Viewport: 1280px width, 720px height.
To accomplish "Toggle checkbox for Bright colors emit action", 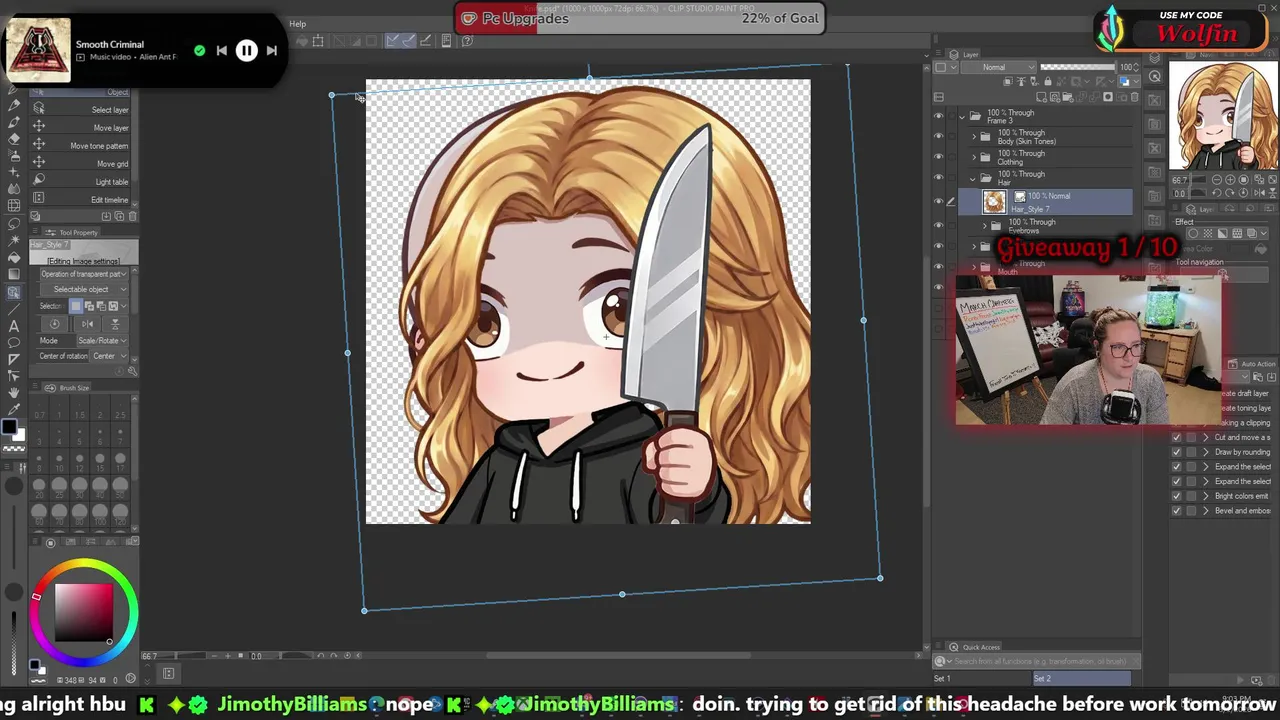I will tap(1177, 496).
